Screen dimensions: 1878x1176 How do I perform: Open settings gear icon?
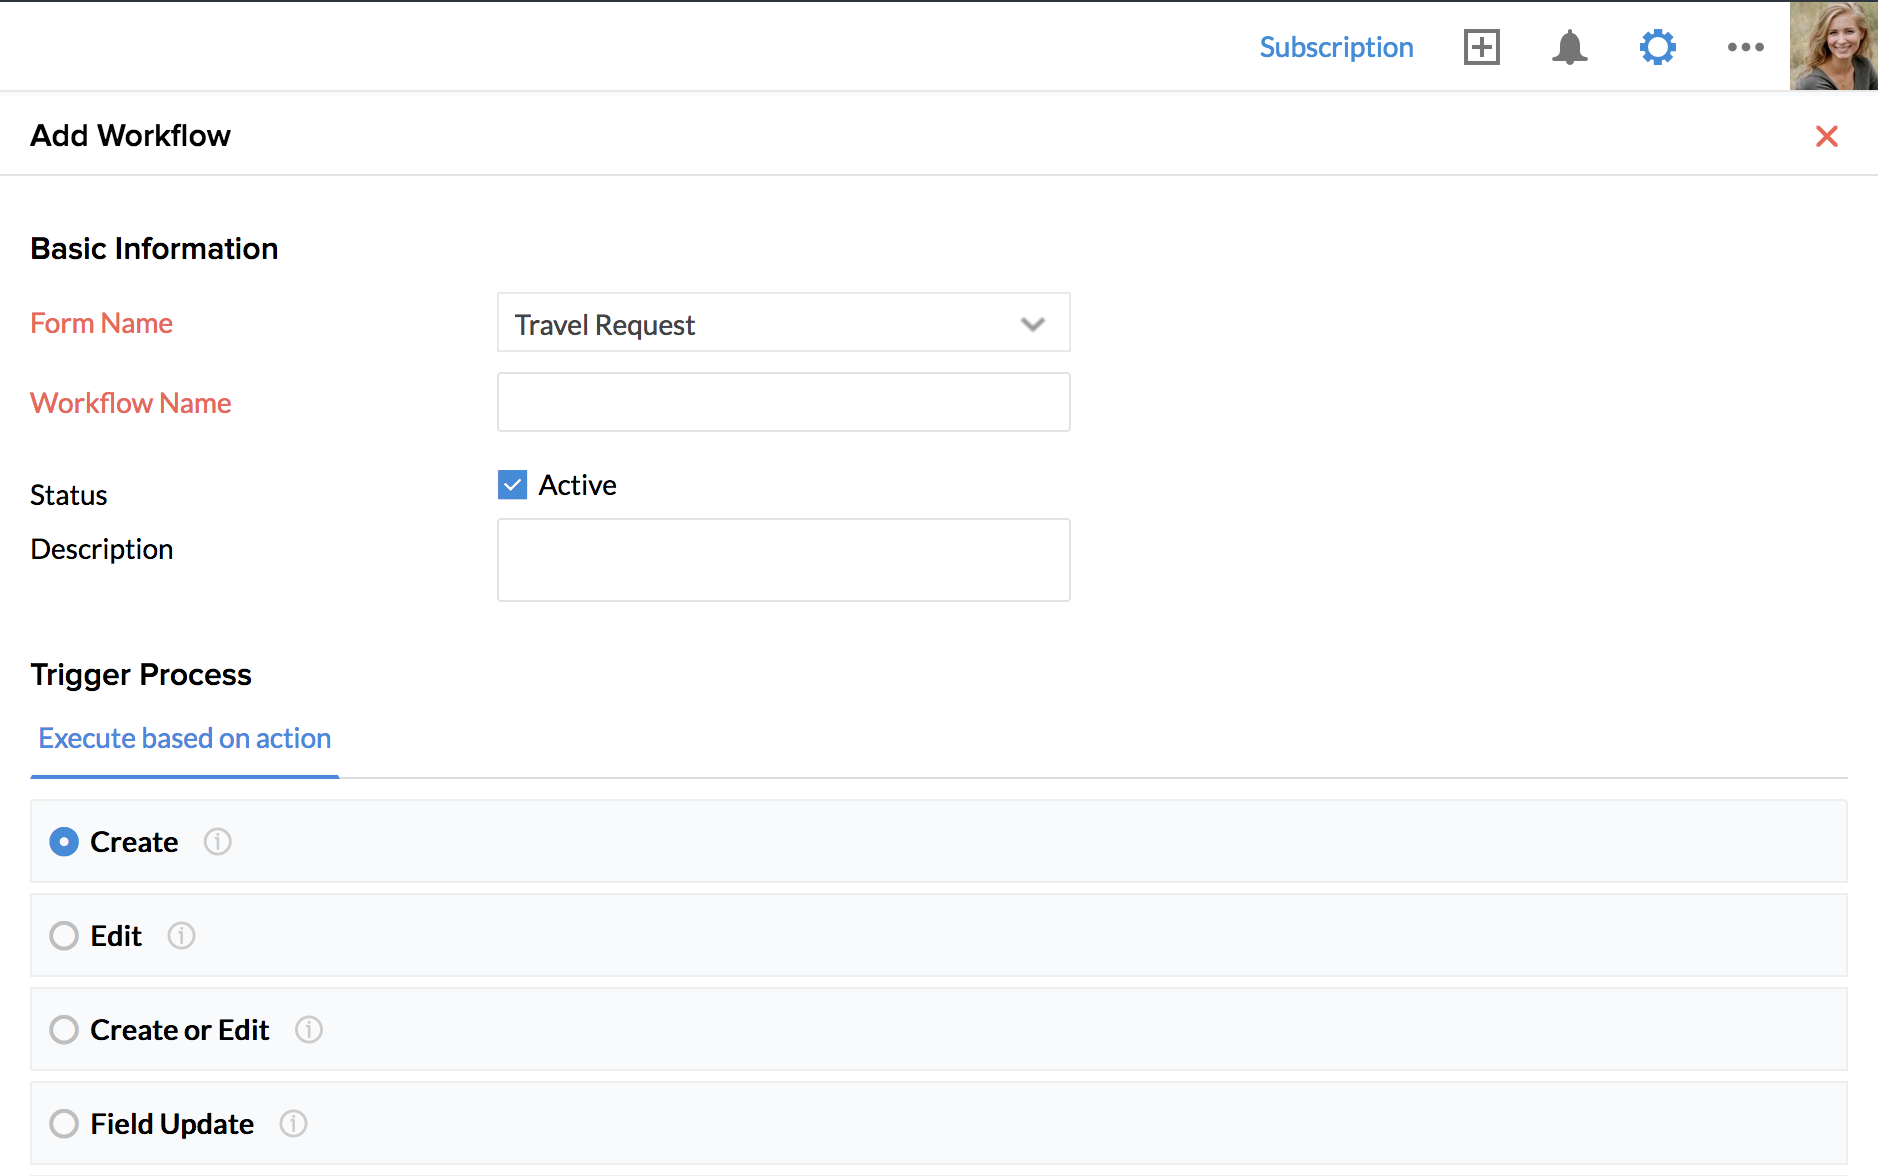coord(1657,47)
